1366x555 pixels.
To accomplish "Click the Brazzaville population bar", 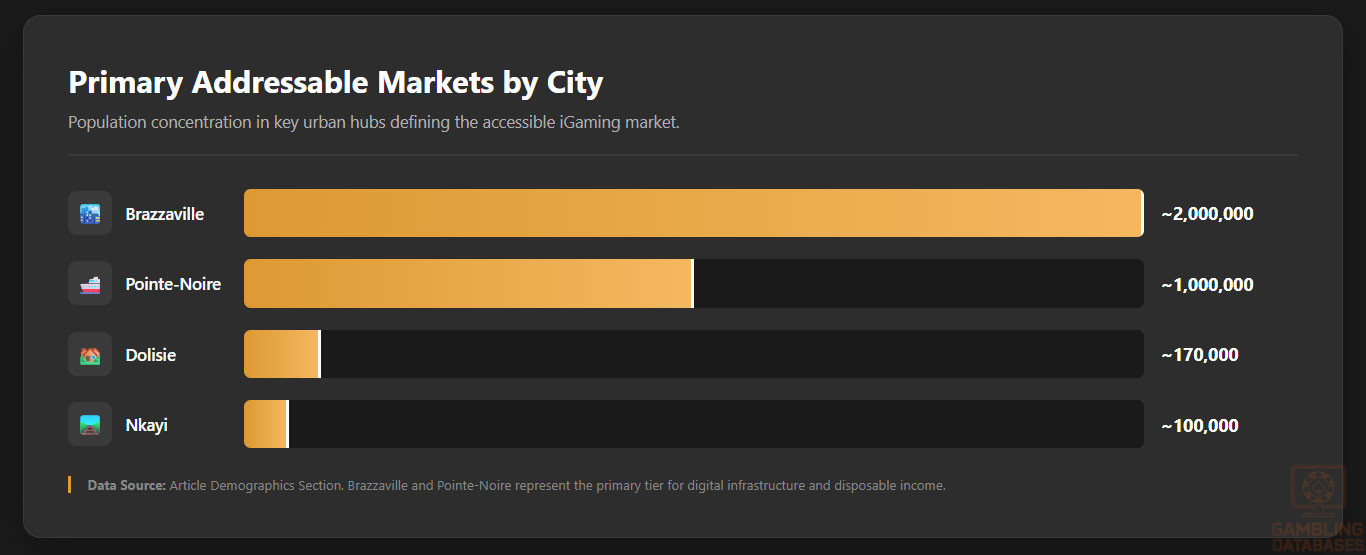I will [x=693, y=214].
